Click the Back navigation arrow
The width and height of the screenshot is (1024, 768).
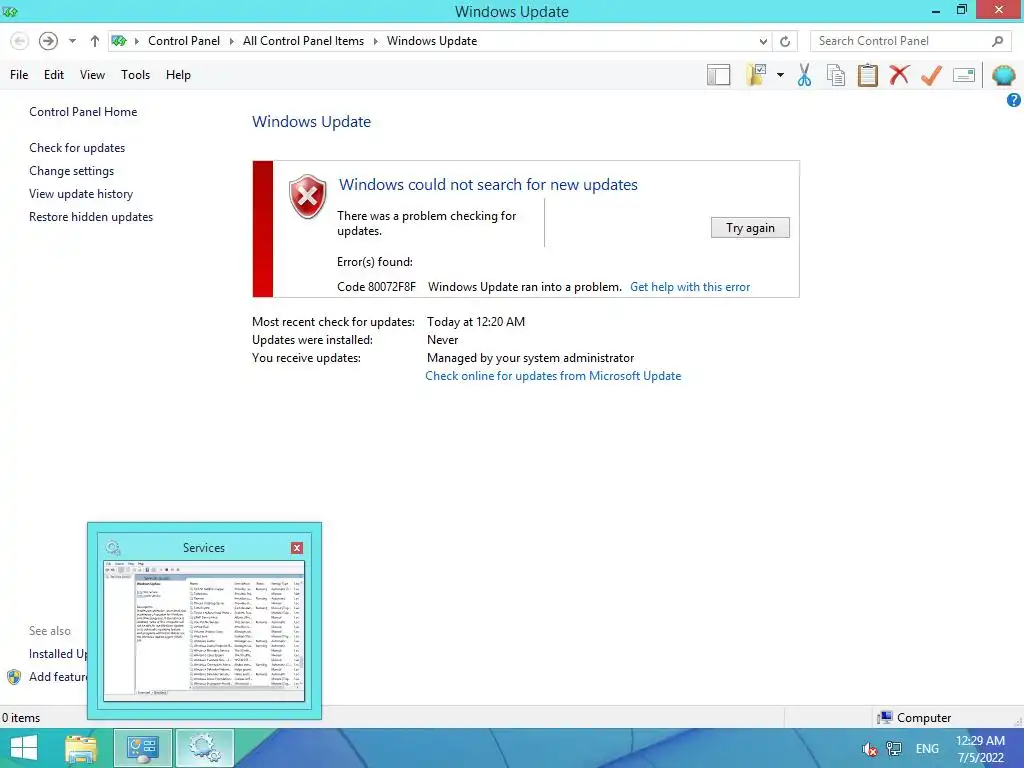click(20, 41)
